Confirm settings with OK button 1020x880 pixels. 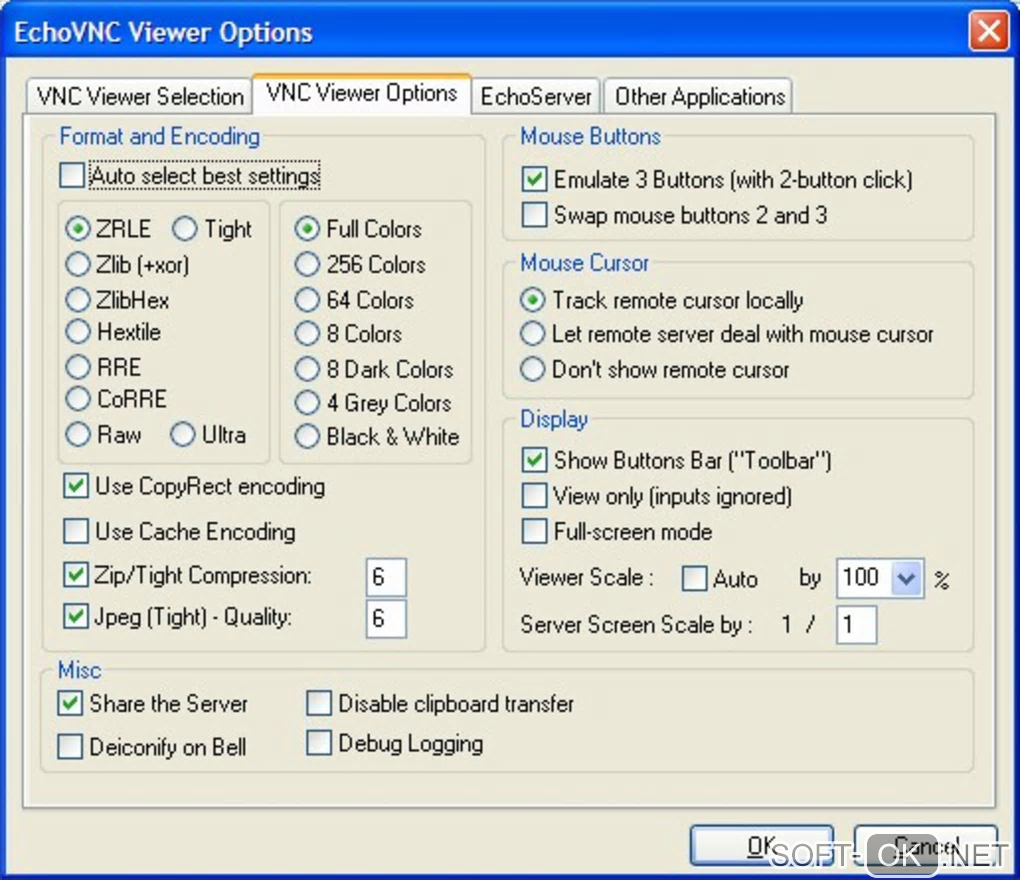point(762,846)
